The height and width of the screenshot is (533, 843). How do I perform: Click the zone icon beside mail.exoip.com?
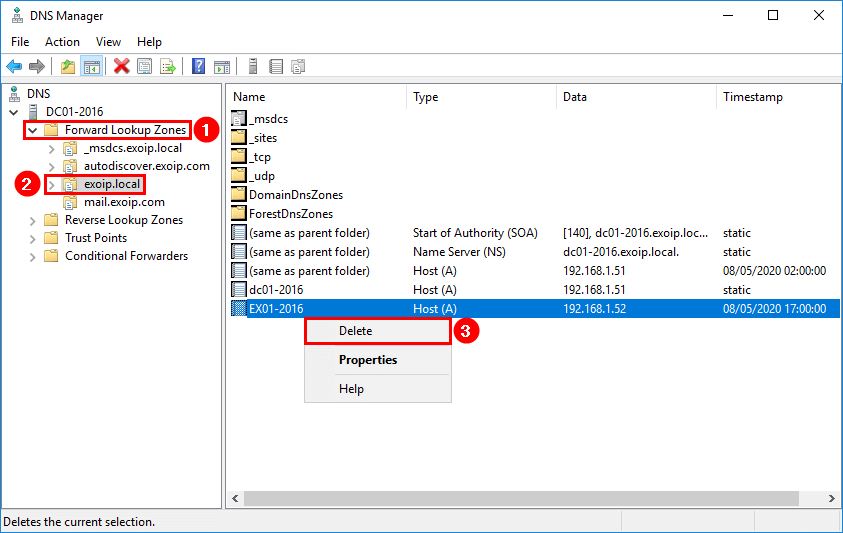(x=70, y=202)
